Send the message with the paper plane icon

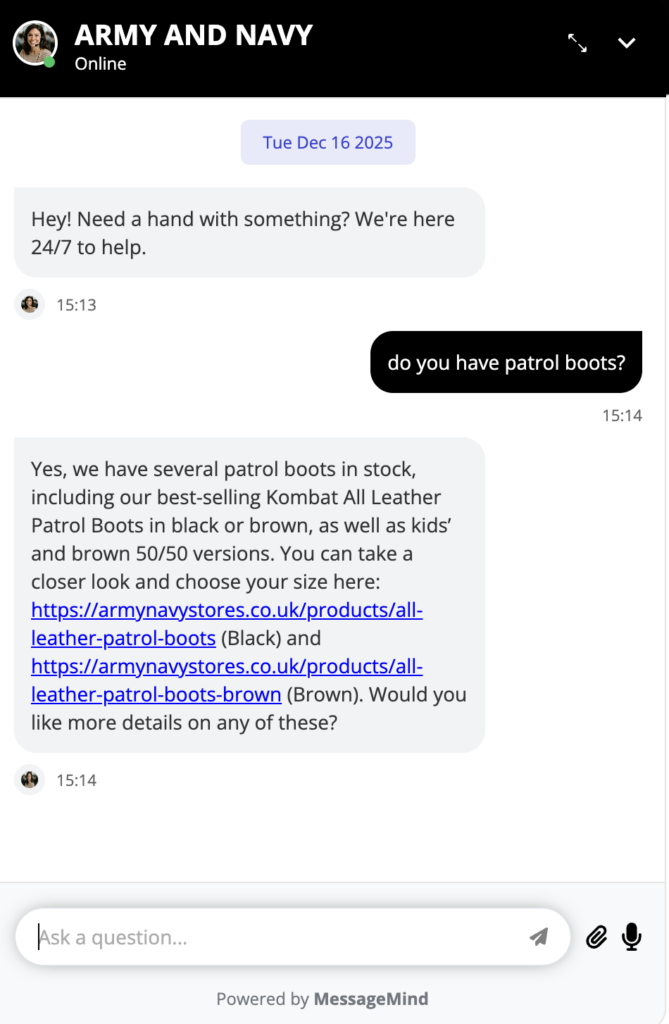tap(538, 937)
